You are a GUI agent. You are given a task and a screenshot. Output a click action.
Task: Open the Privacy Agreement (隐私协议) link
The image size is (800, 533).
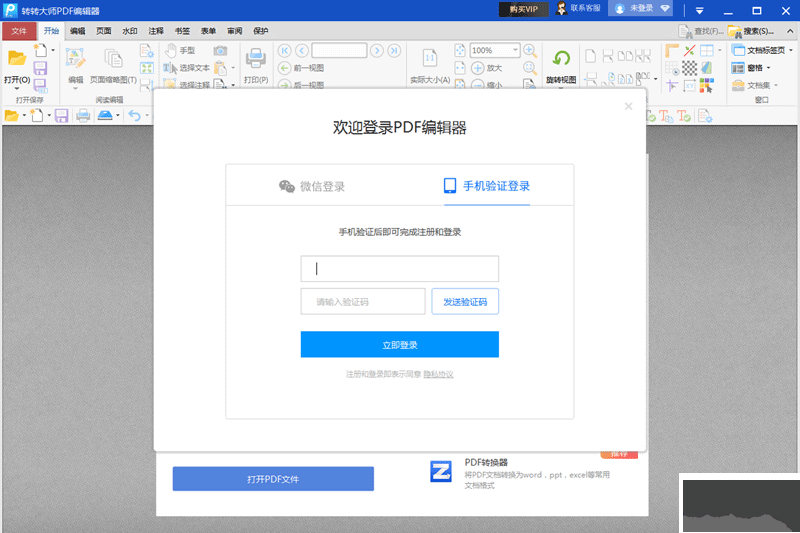(438, 374)
